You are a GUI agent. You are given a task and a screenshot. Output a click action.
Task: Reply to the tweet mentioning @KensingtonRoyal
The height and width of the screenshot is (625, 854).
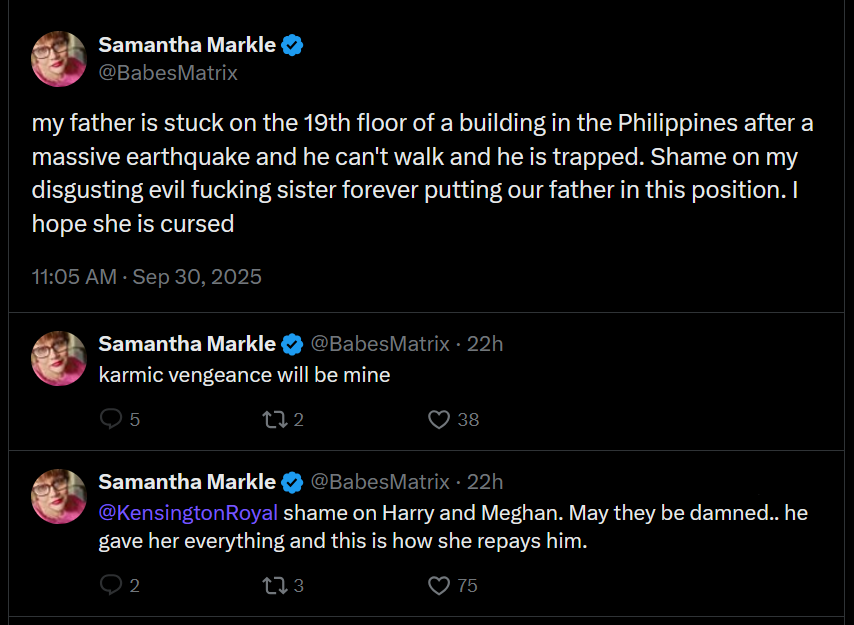click(x=111, y=585)
